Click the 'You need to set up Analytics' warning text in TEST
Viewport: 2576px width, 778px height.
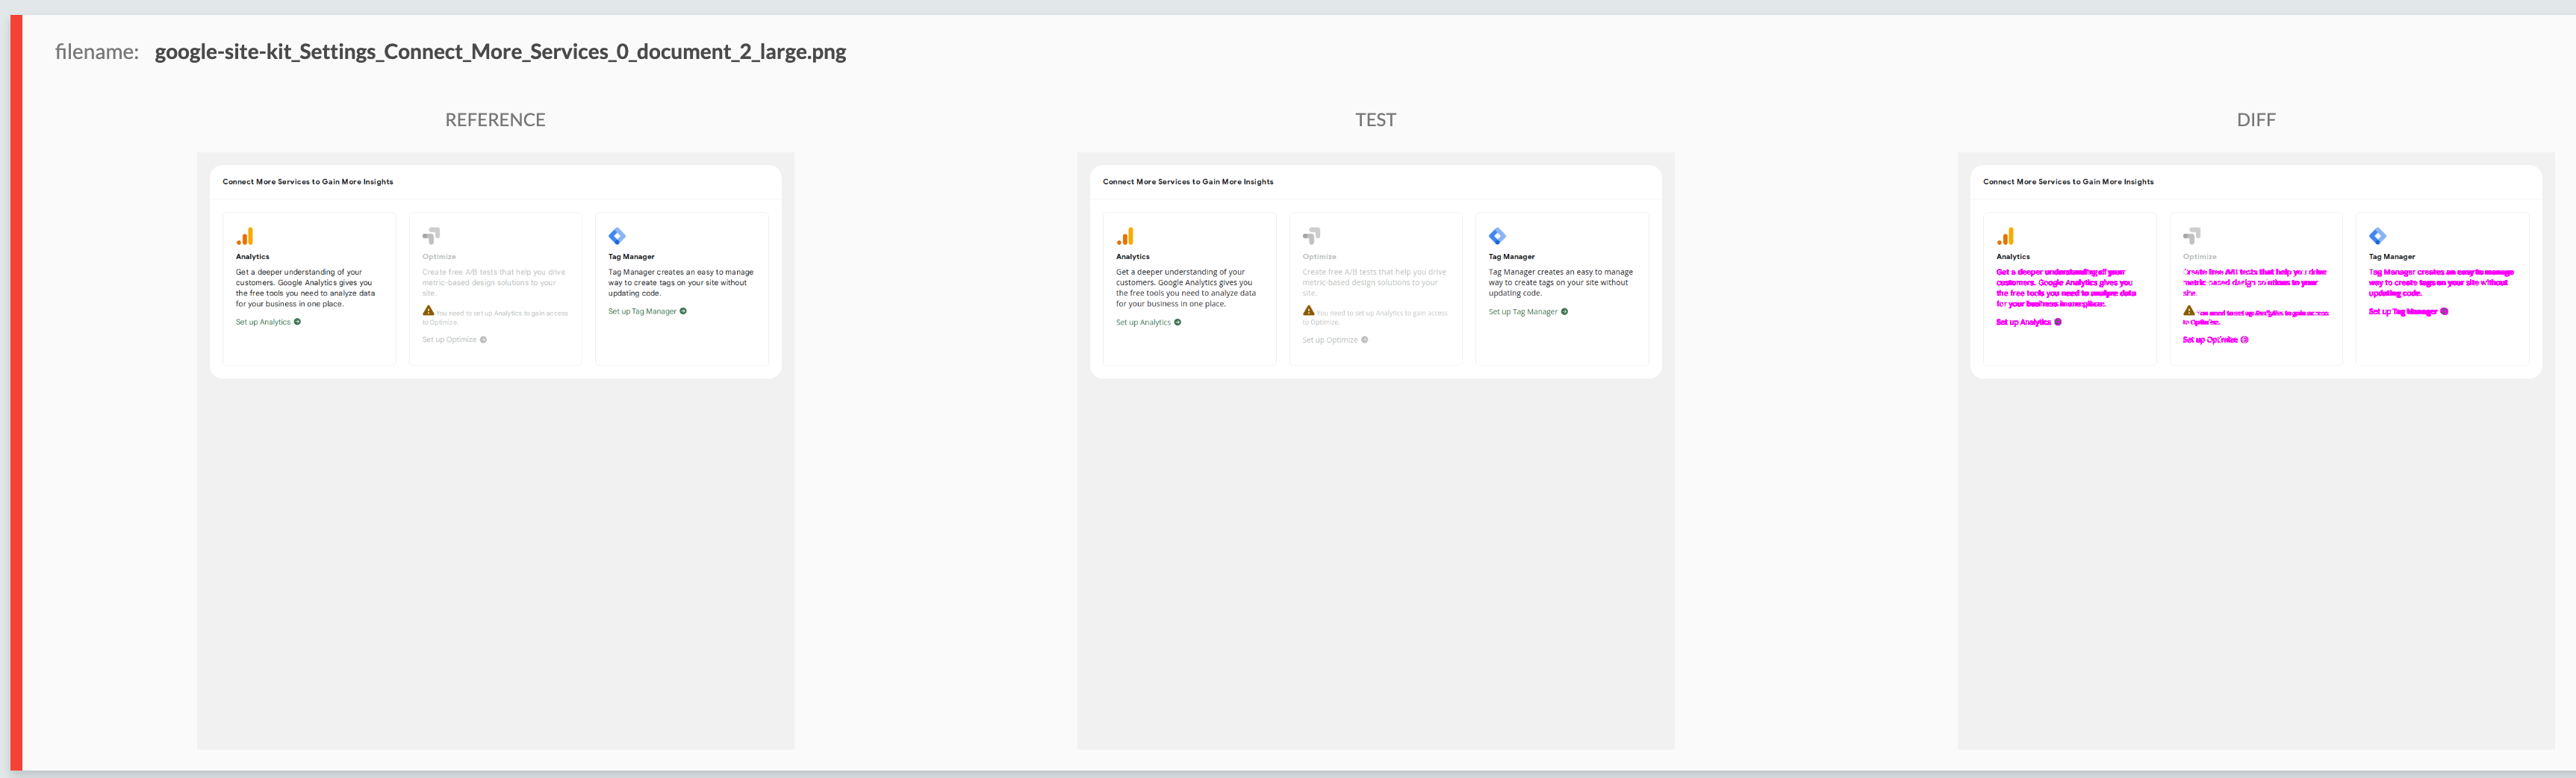1375,317
